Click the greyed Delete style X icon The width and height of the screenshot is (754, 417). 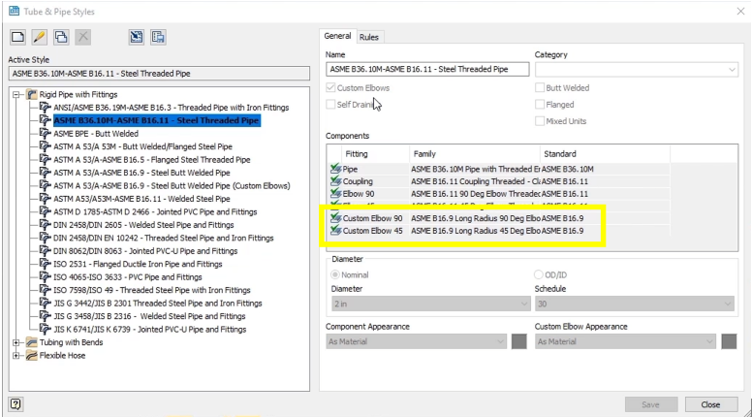(x=83, y=37)
